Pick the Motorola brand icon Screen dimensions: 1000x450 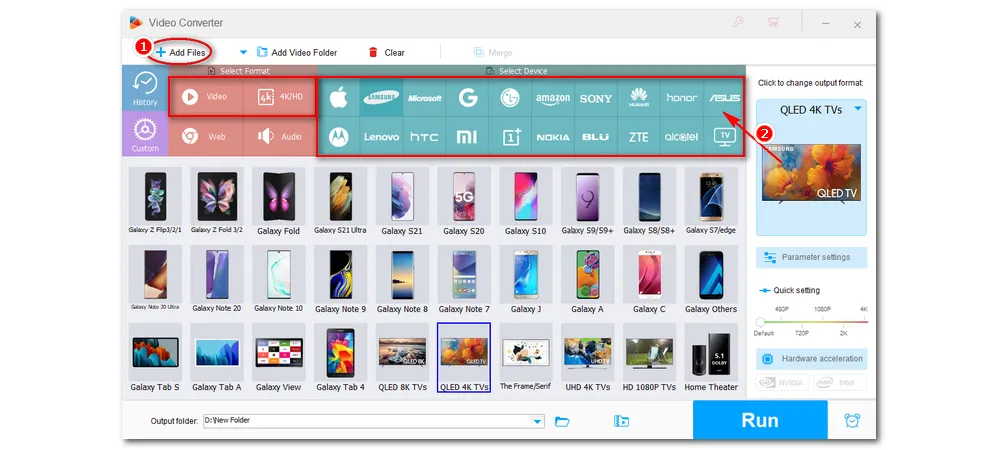(338, 136)
